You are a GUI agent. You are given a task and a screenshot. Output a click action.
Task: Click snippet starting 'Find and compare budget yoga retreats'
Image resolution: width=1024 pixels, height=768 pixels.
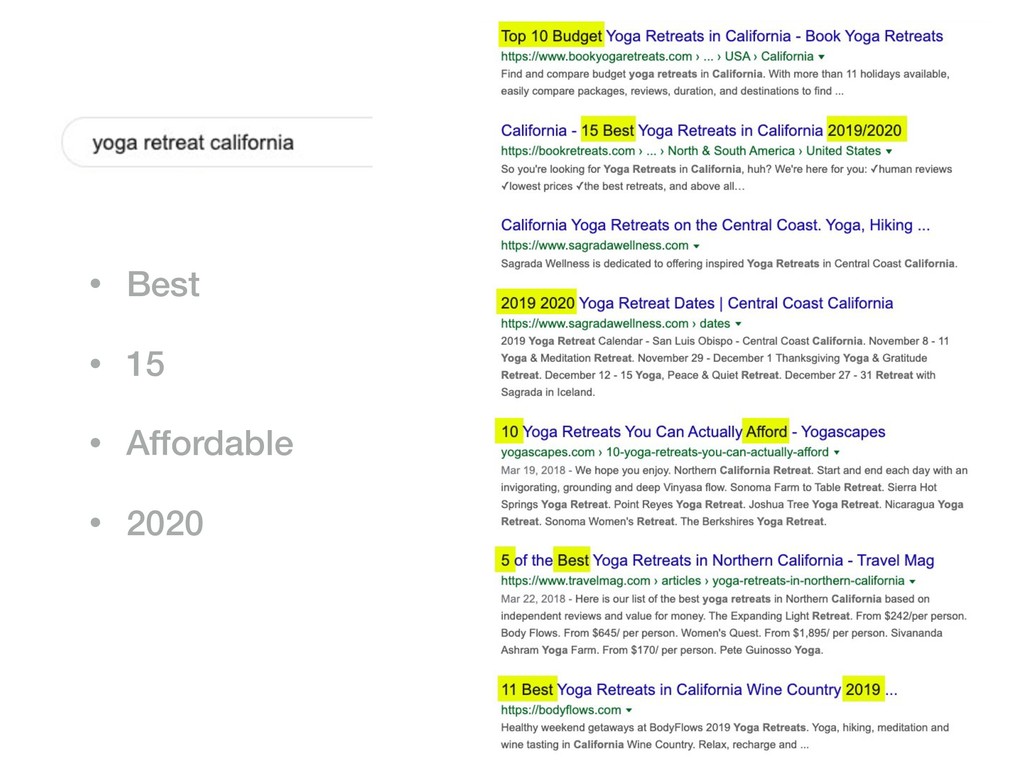[725, 82]
